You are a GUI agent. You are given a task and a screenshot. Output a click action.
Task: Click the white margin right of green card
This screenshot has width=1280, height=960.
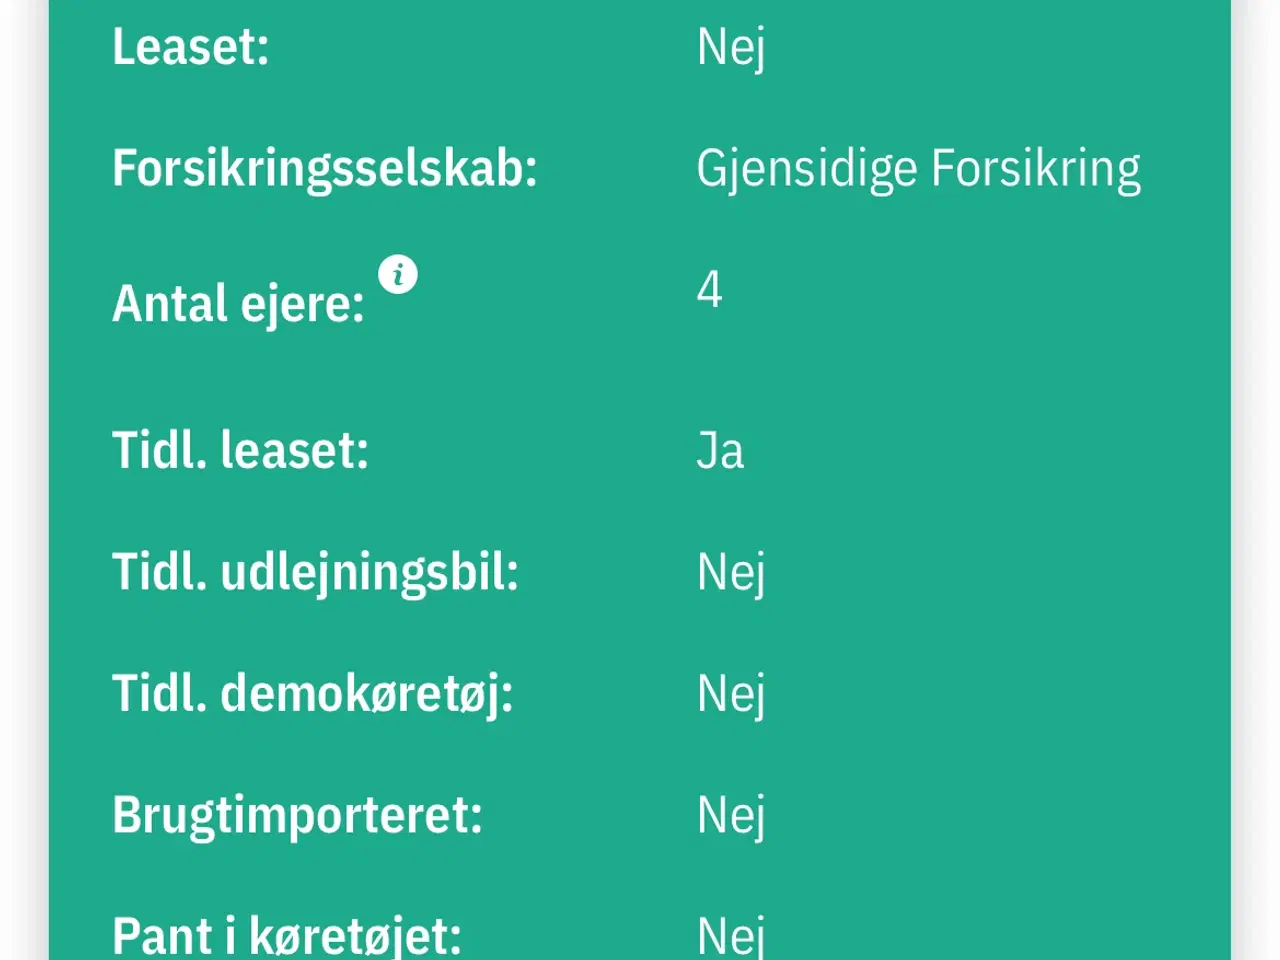1256,480
